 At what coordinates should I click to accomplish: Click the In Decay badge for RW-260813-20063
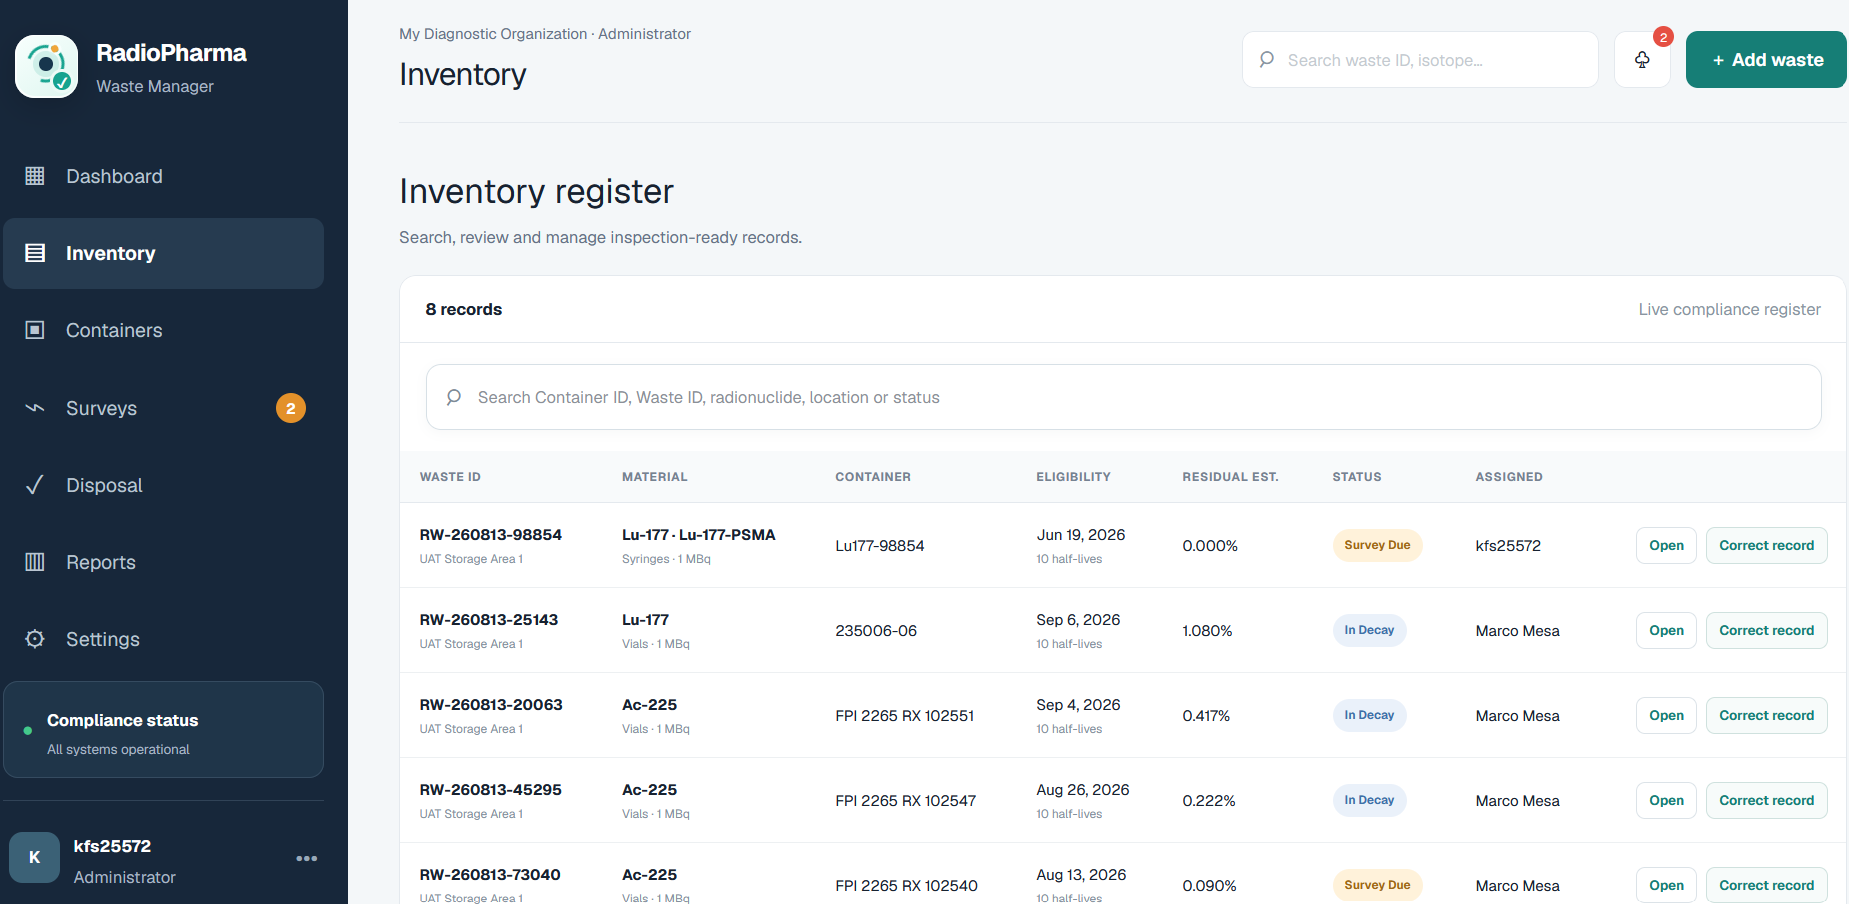(x=1369, y=715)
